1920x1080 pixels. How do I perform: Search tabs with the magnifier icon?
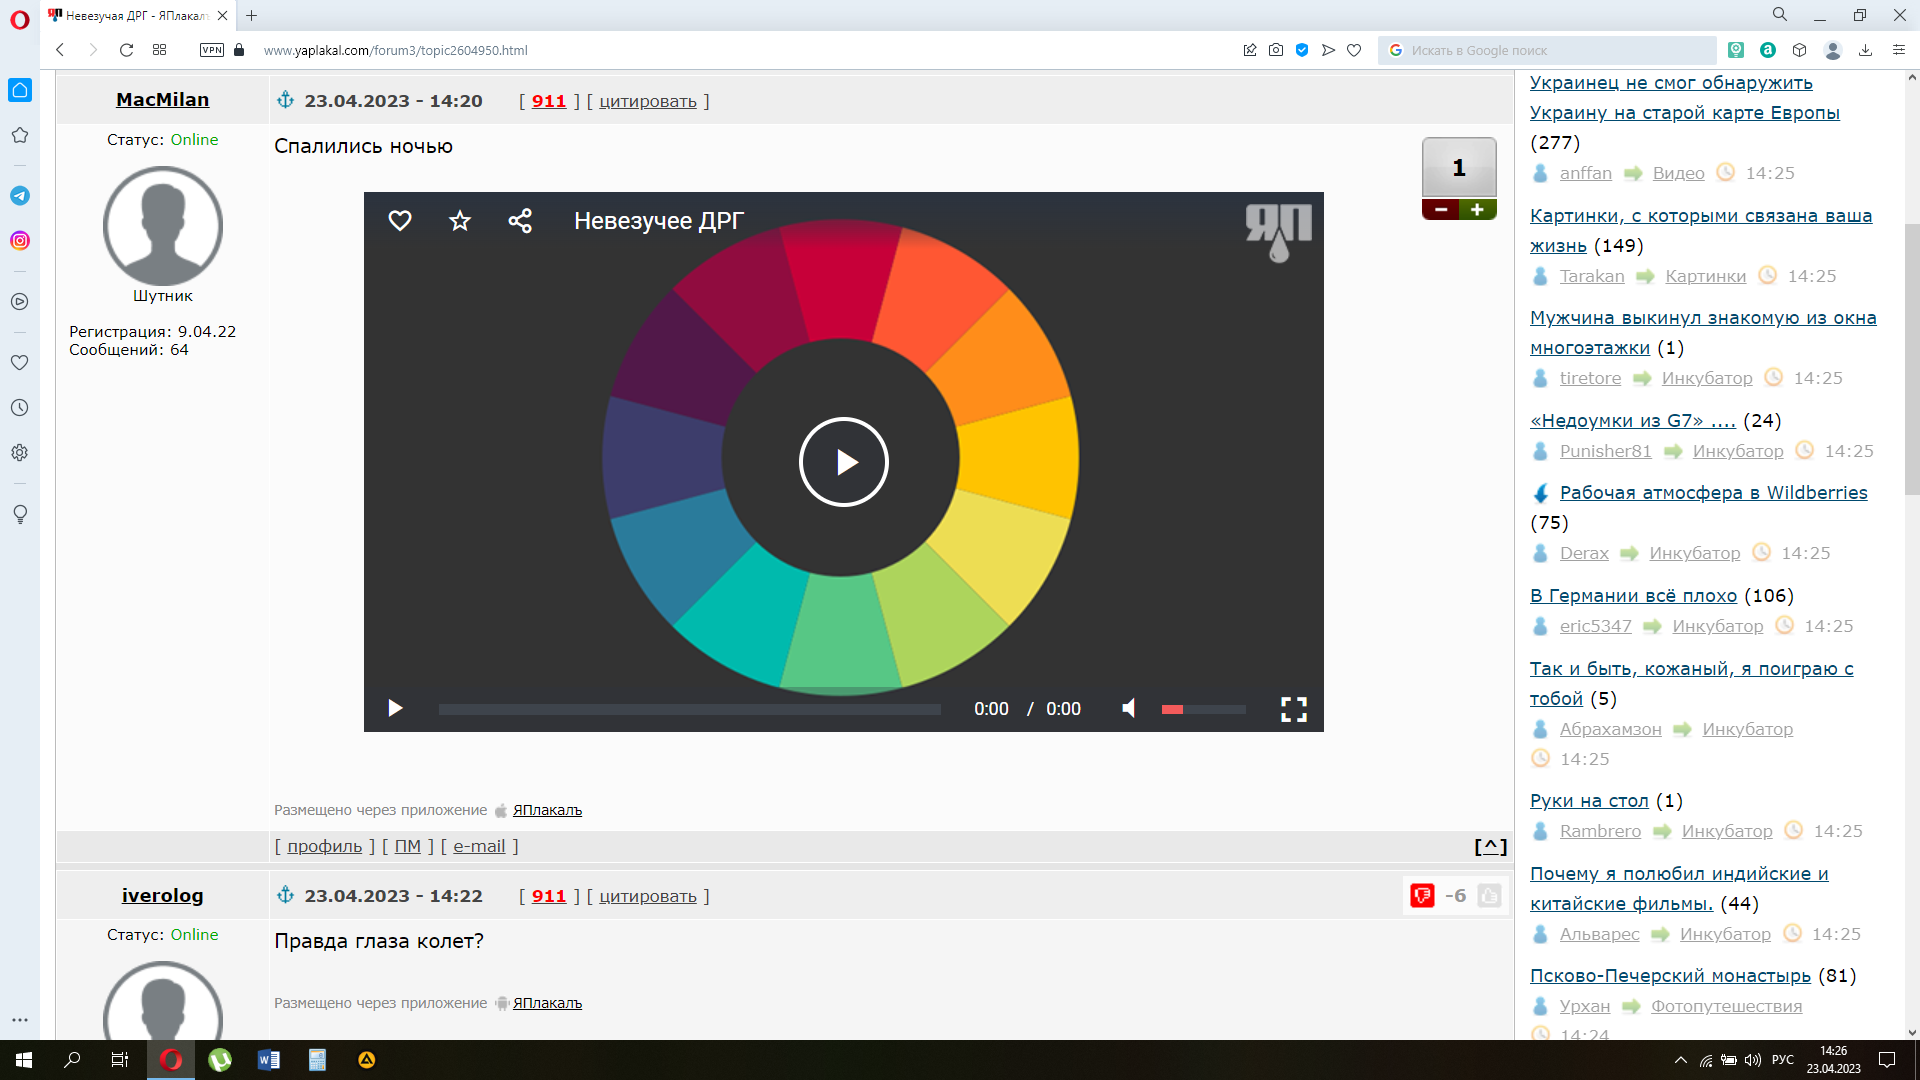[x=1780, y=15]
